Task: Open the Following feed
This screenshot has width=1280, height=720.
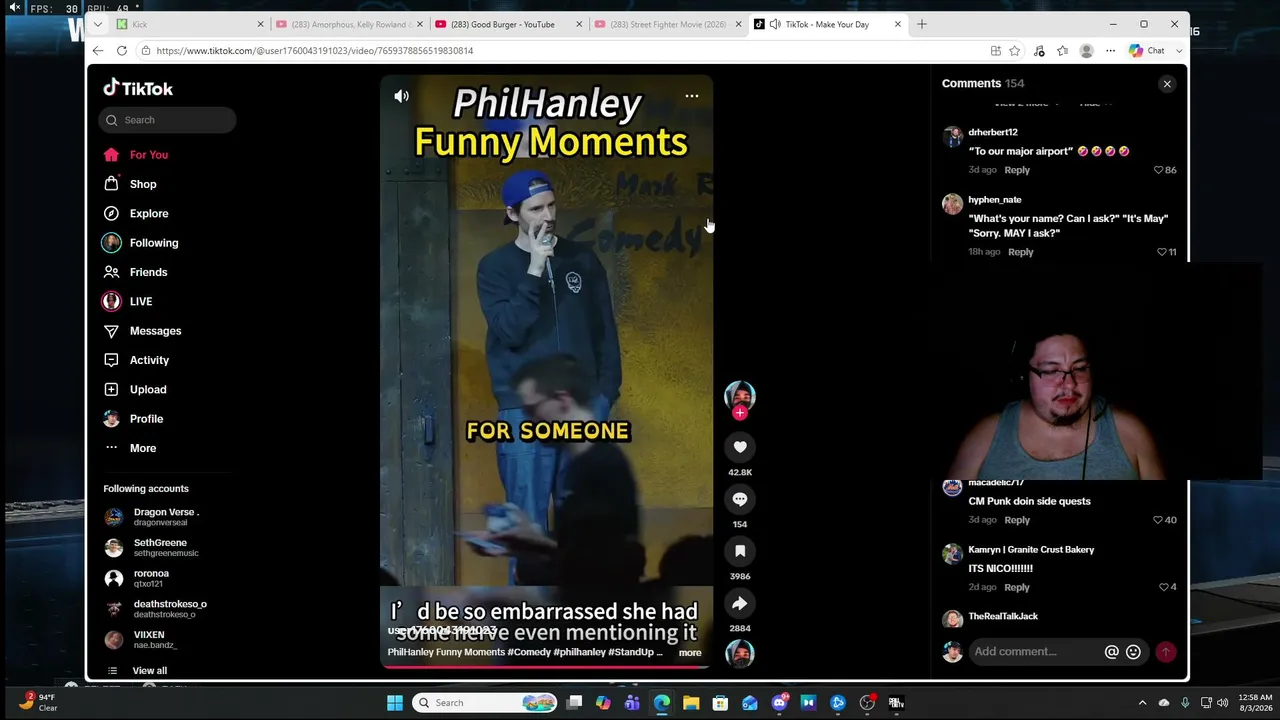Action: click(154, 243)
